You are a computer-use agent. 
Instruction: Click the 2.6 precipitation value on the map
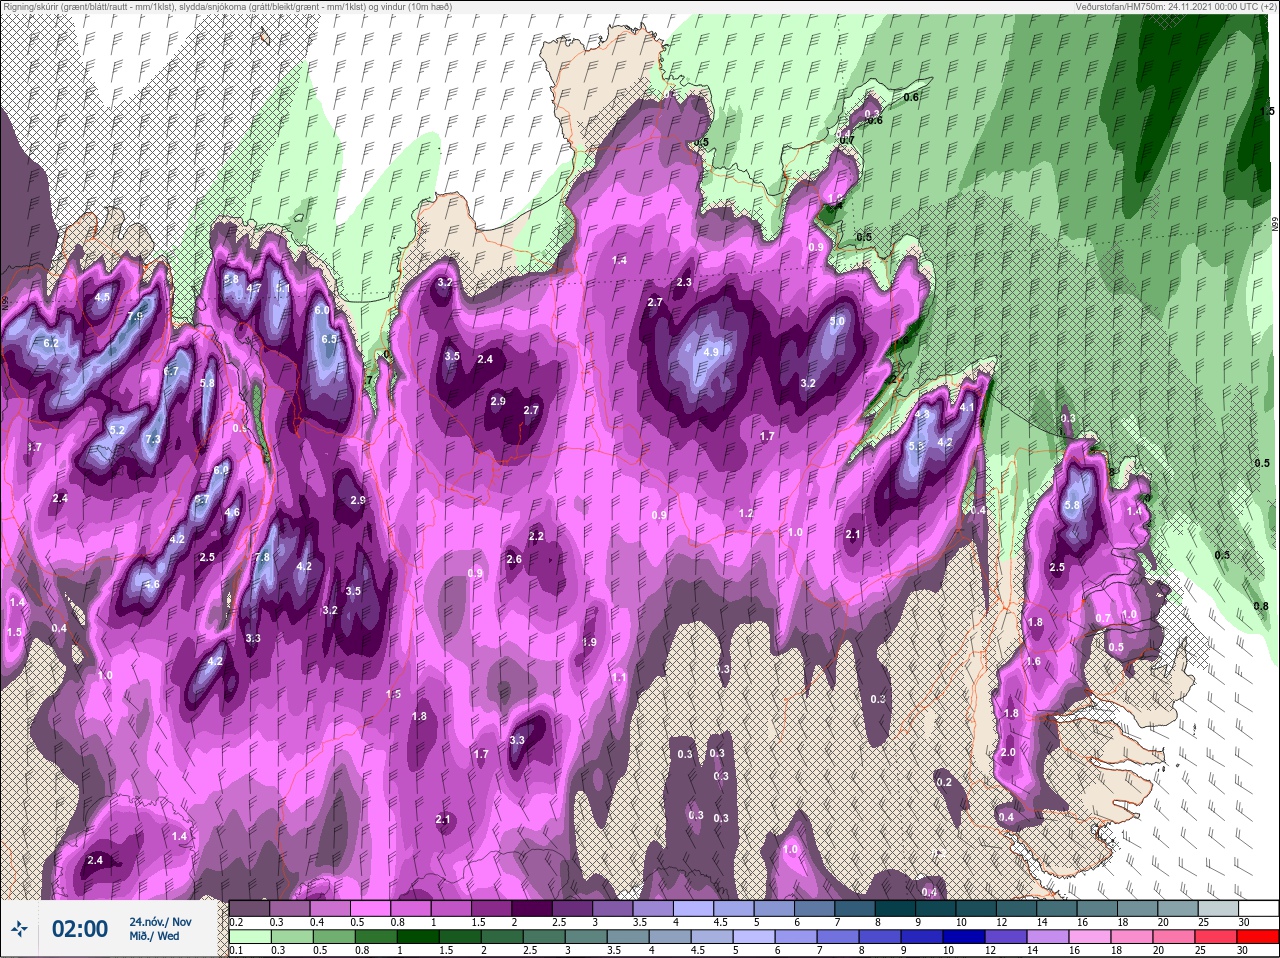click(x=514, y=560)
